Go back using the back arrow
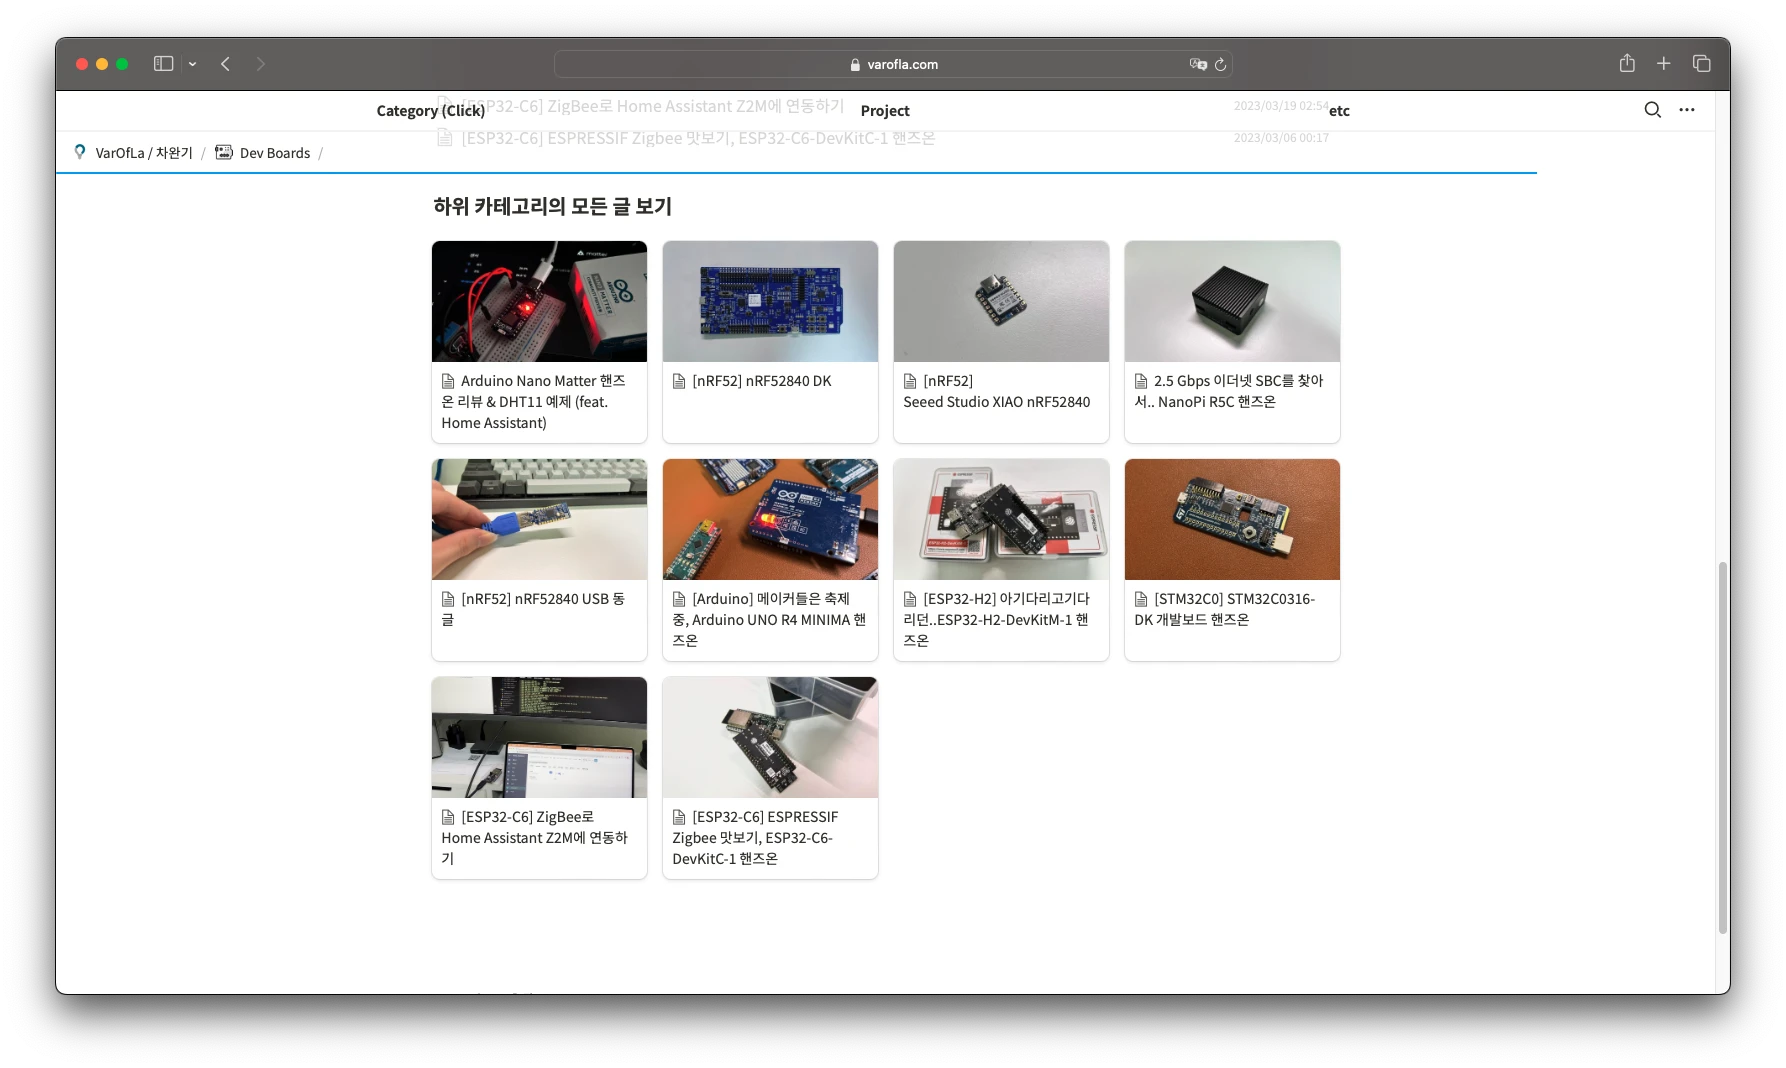This screenshot has width=1786, height=1068. pos(226,64)
